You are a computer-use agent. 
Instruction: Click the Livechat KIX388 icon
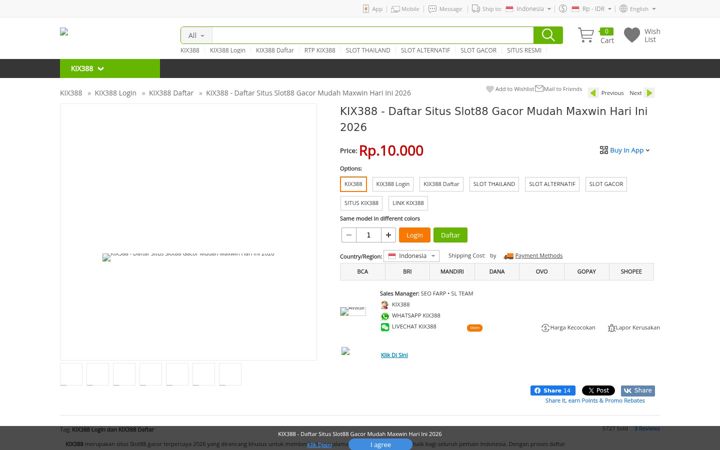tap(385, 327)
